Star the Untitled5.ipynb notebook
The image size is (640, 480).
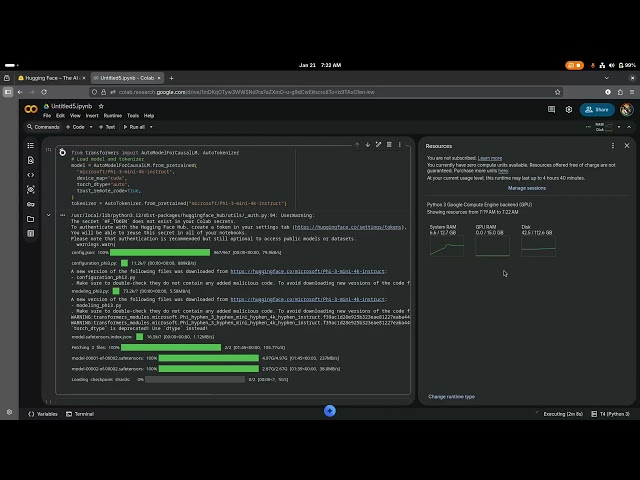click(x=101, y=106)
